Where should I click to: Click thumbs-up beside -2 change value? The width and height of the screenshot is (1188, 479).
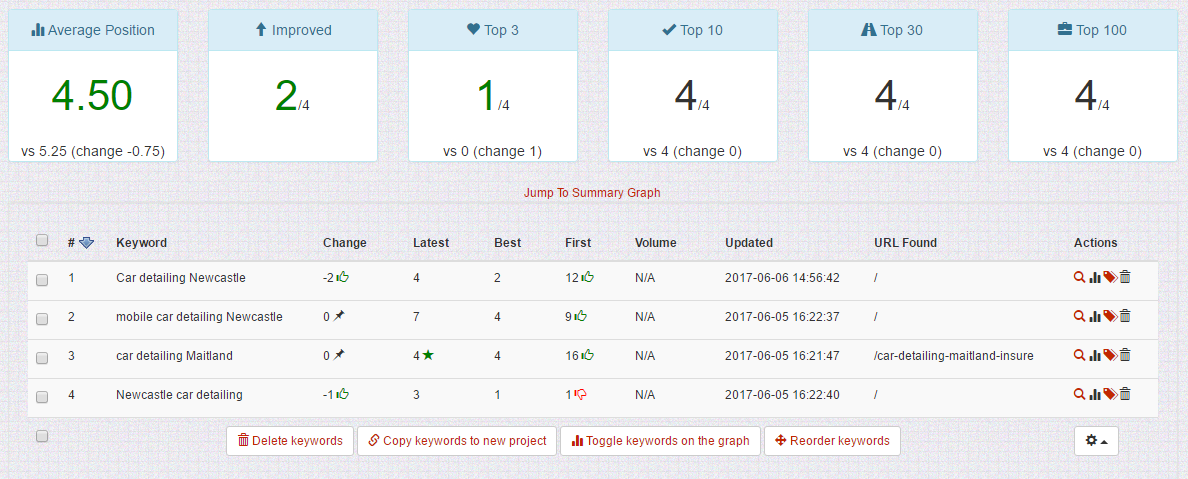(342, 277)
